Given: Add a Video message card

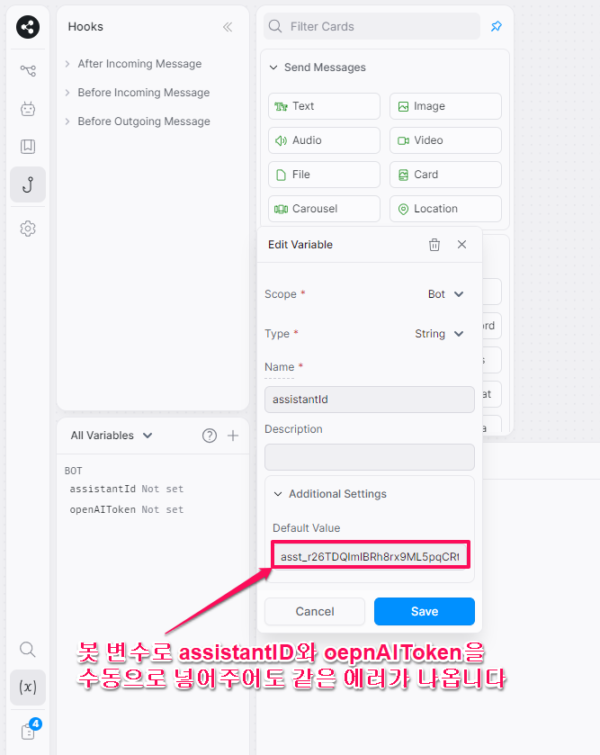Looking at the screenshot, I should coord(445,140).
